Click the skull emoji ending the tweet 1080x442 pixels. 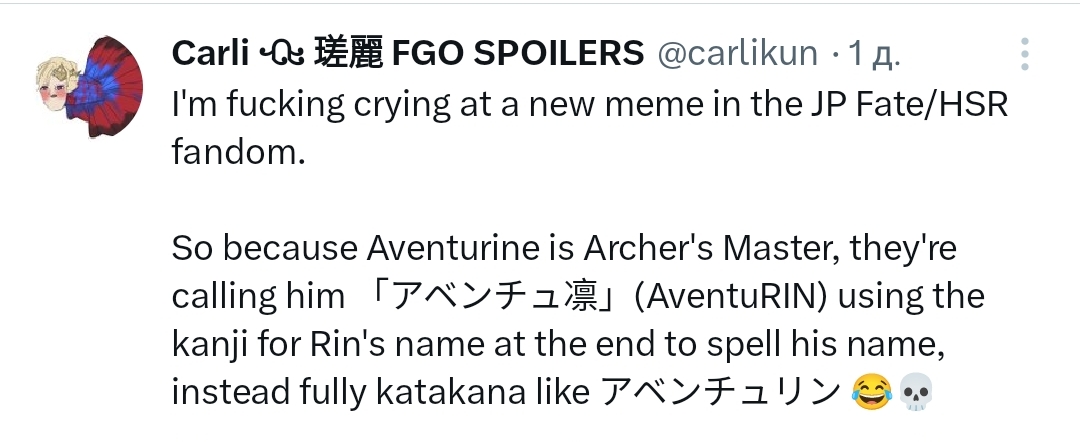917,394
